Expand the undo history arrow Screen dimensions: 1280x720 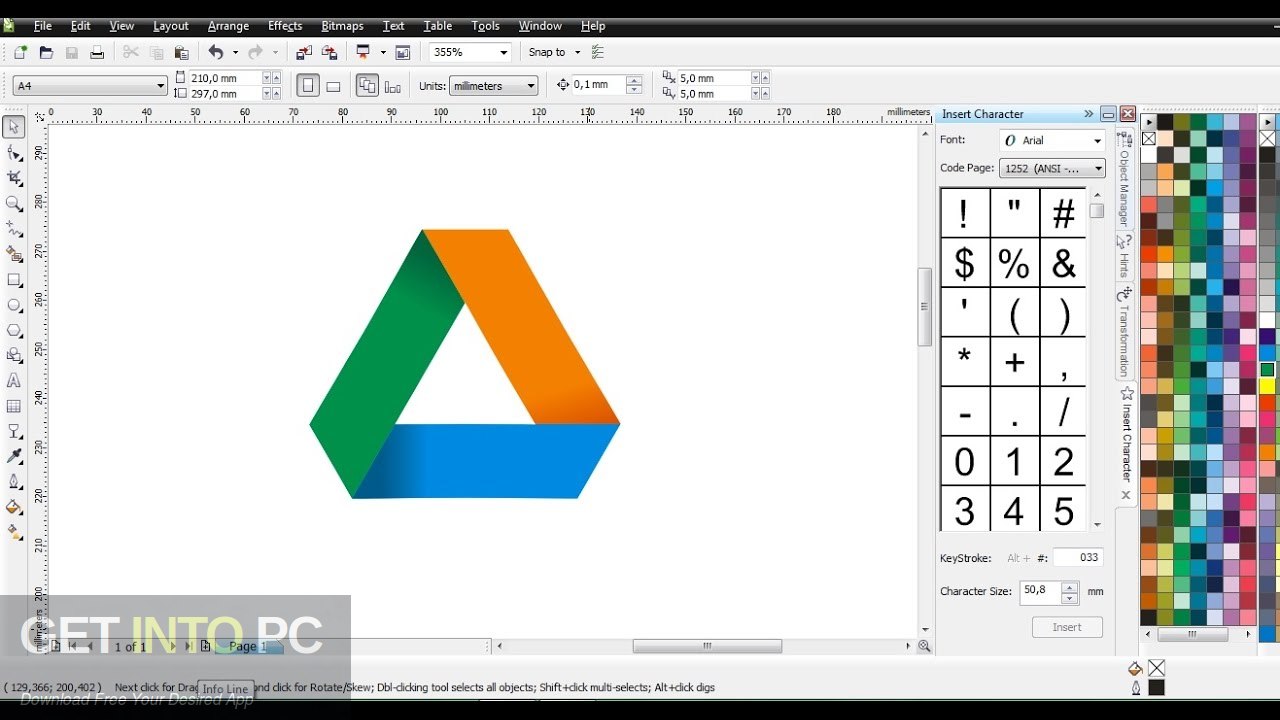235,52
